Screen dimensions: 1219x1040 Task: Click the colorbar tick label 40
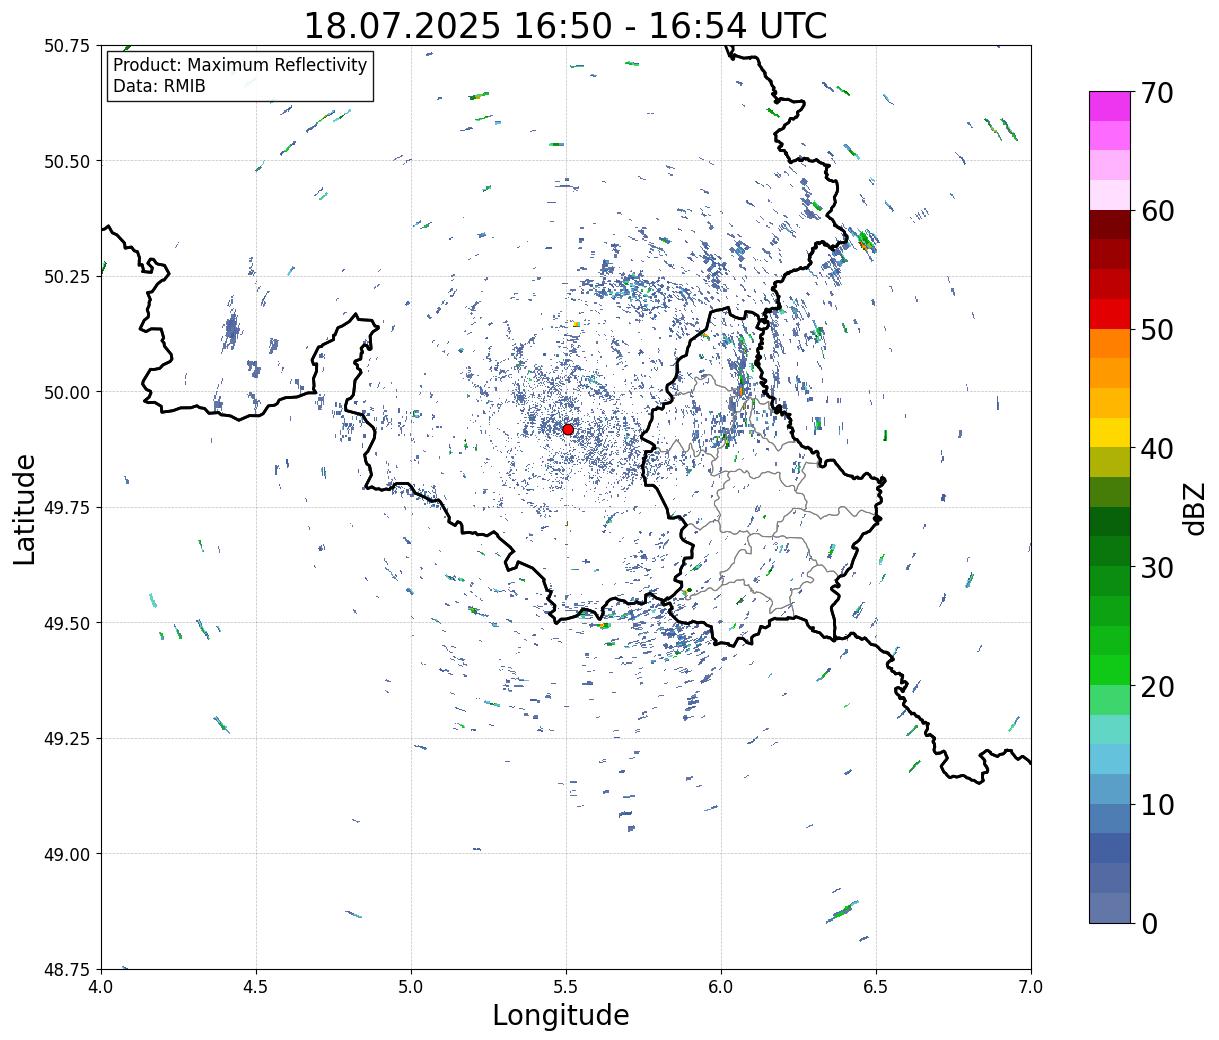pyautogui.click(x=1156, y=449)
